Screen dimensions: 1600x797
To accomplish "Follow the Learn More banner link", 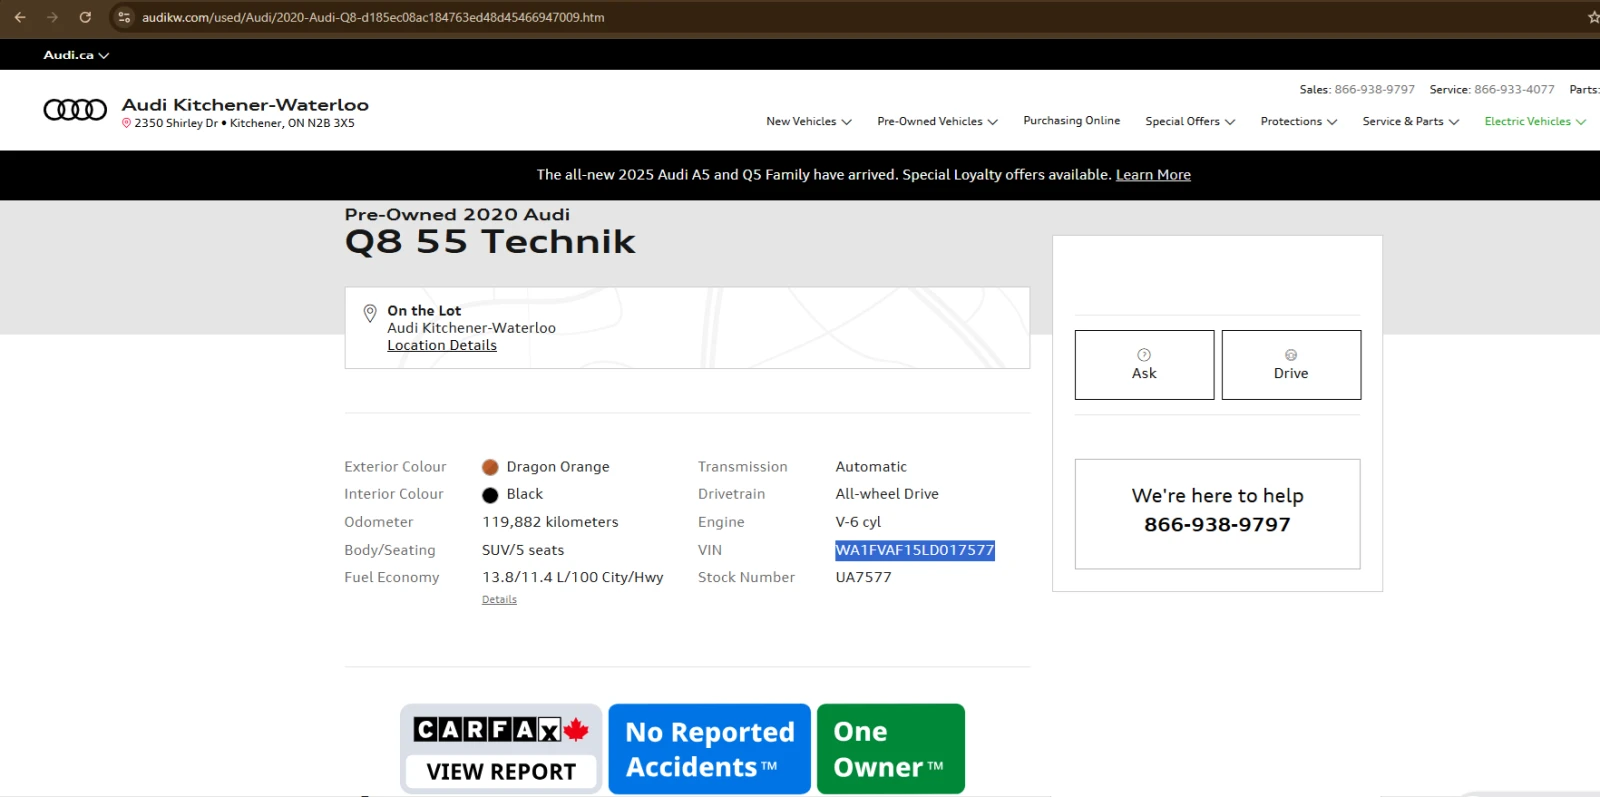I will coord(1153,175).
